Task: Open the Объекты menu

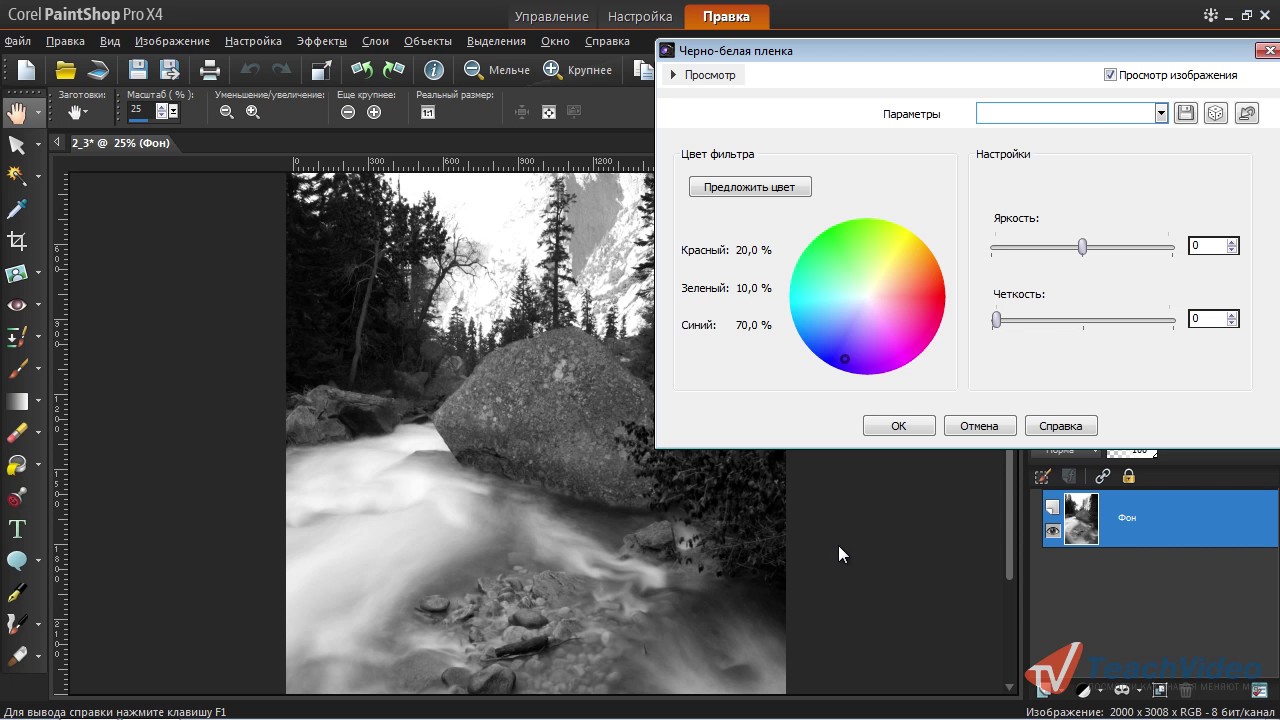Action: tap(428, 41)
